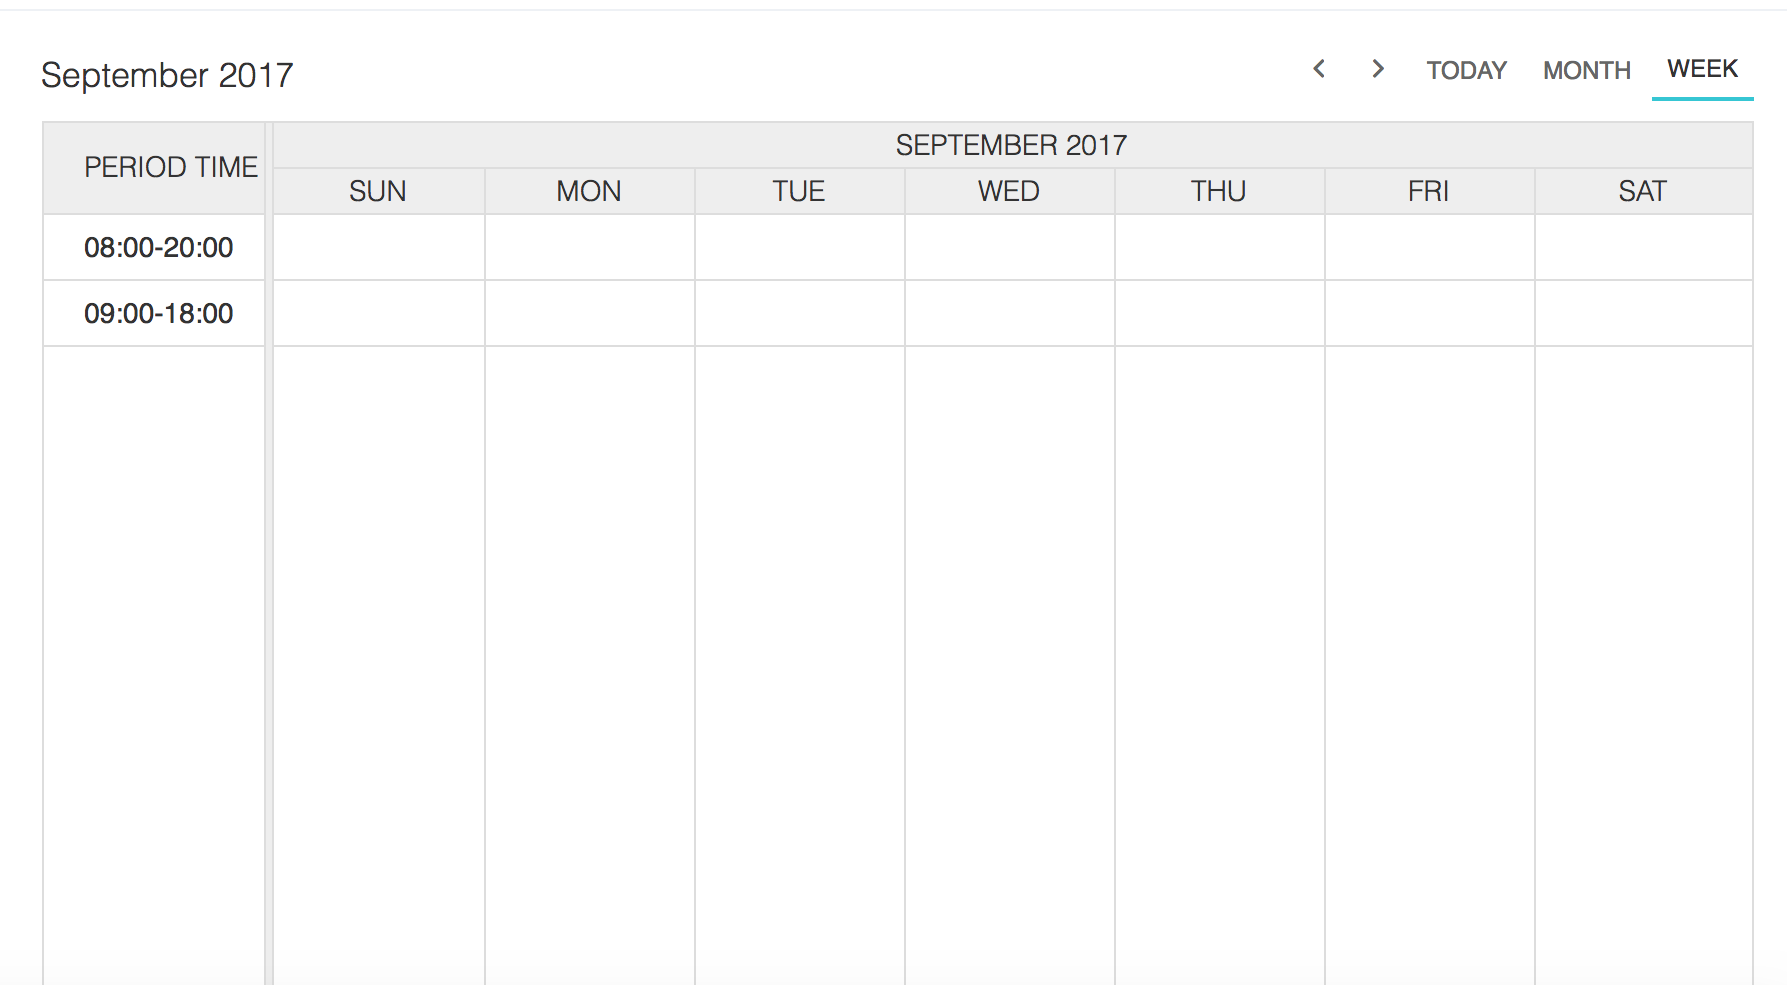
Task: Click the left arrow to view previous week
Action: click(x=1318, y=69)
